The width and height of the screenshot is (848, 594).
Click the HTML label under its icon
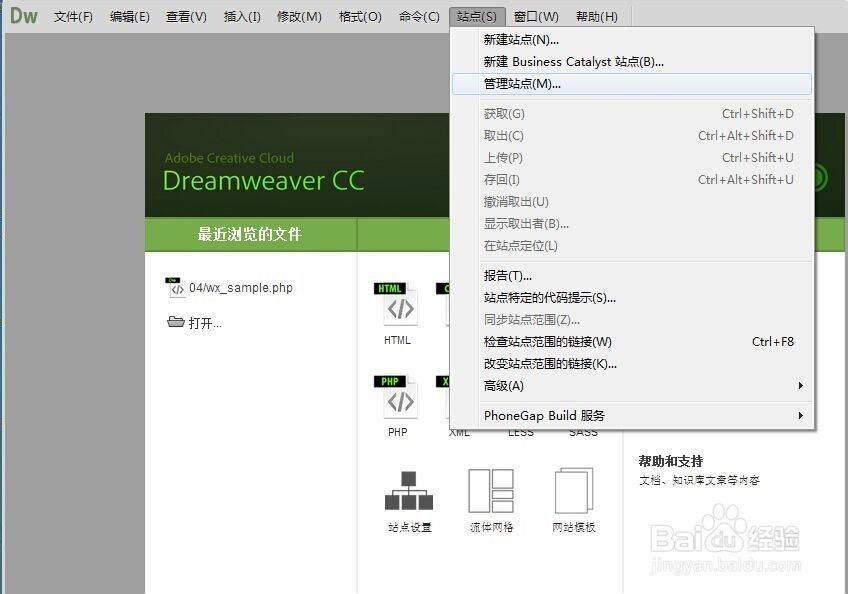tap(398, 340)
